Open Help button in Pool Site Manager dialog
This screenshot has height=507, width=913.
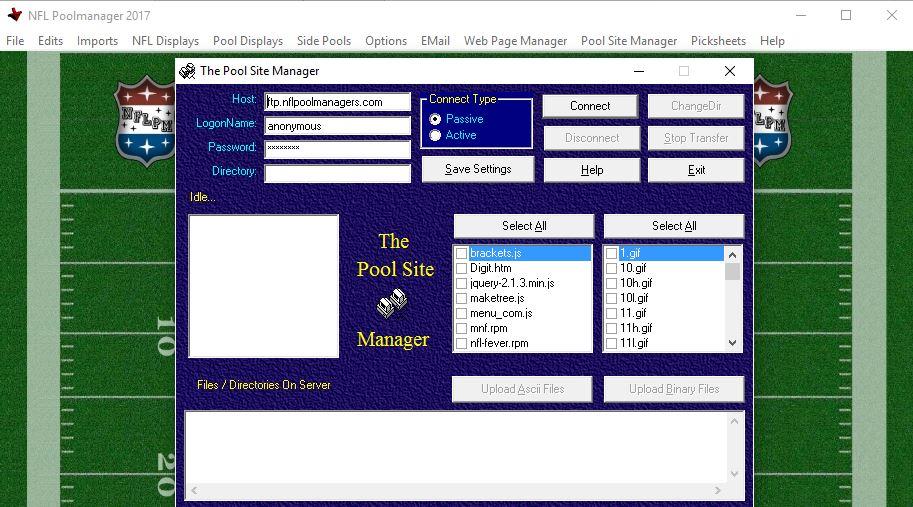592,170
